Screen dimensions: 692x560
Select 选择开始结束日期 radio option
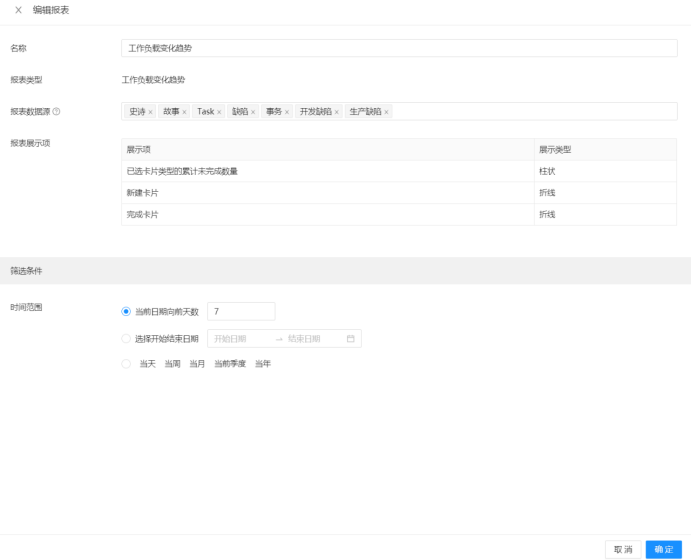click(126, 339)
